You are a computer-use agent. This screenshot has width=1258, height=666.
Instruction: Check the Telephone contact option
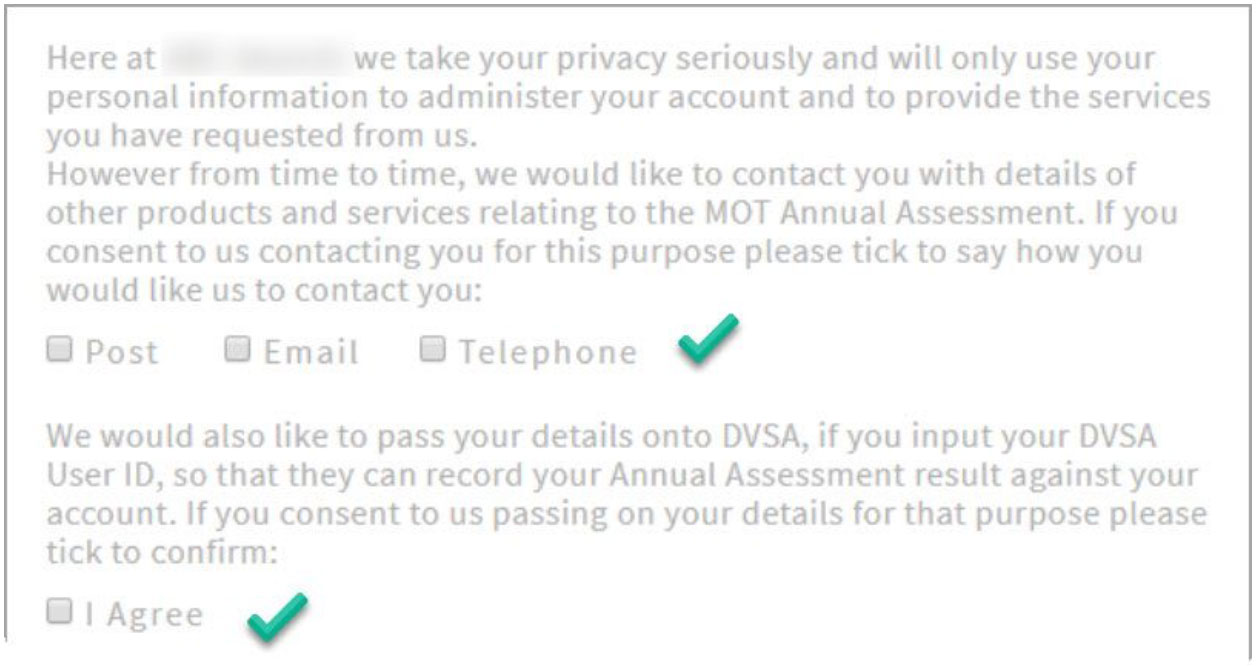(432, 349)
